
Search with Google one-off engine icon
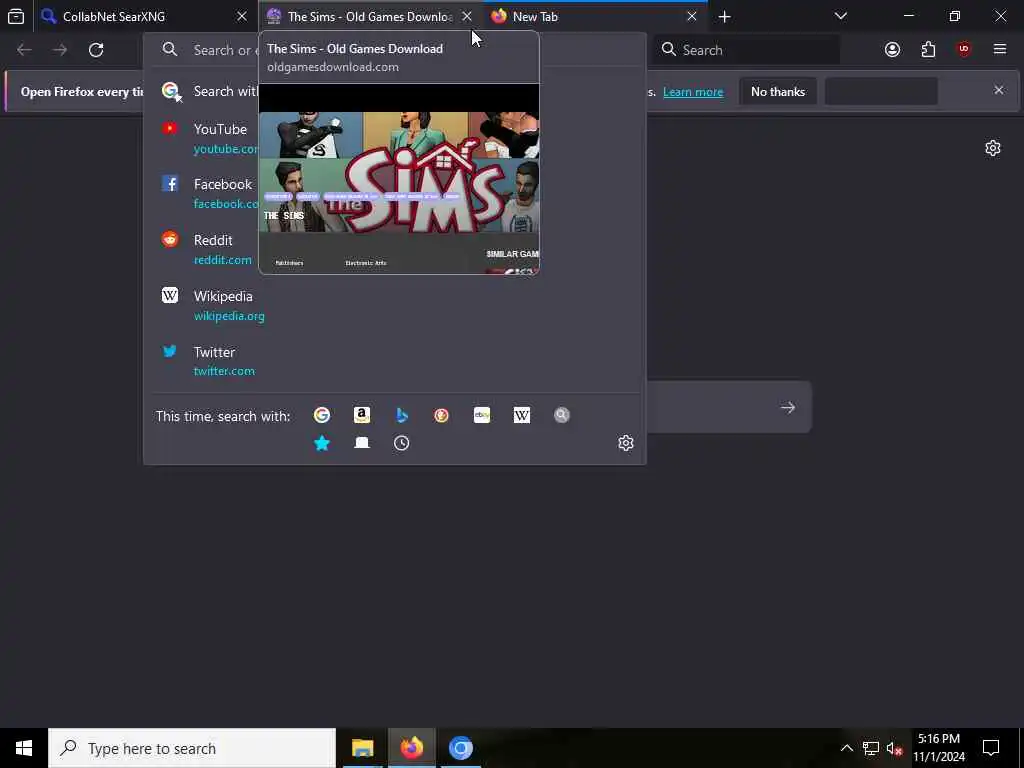(x=321, y=415)
